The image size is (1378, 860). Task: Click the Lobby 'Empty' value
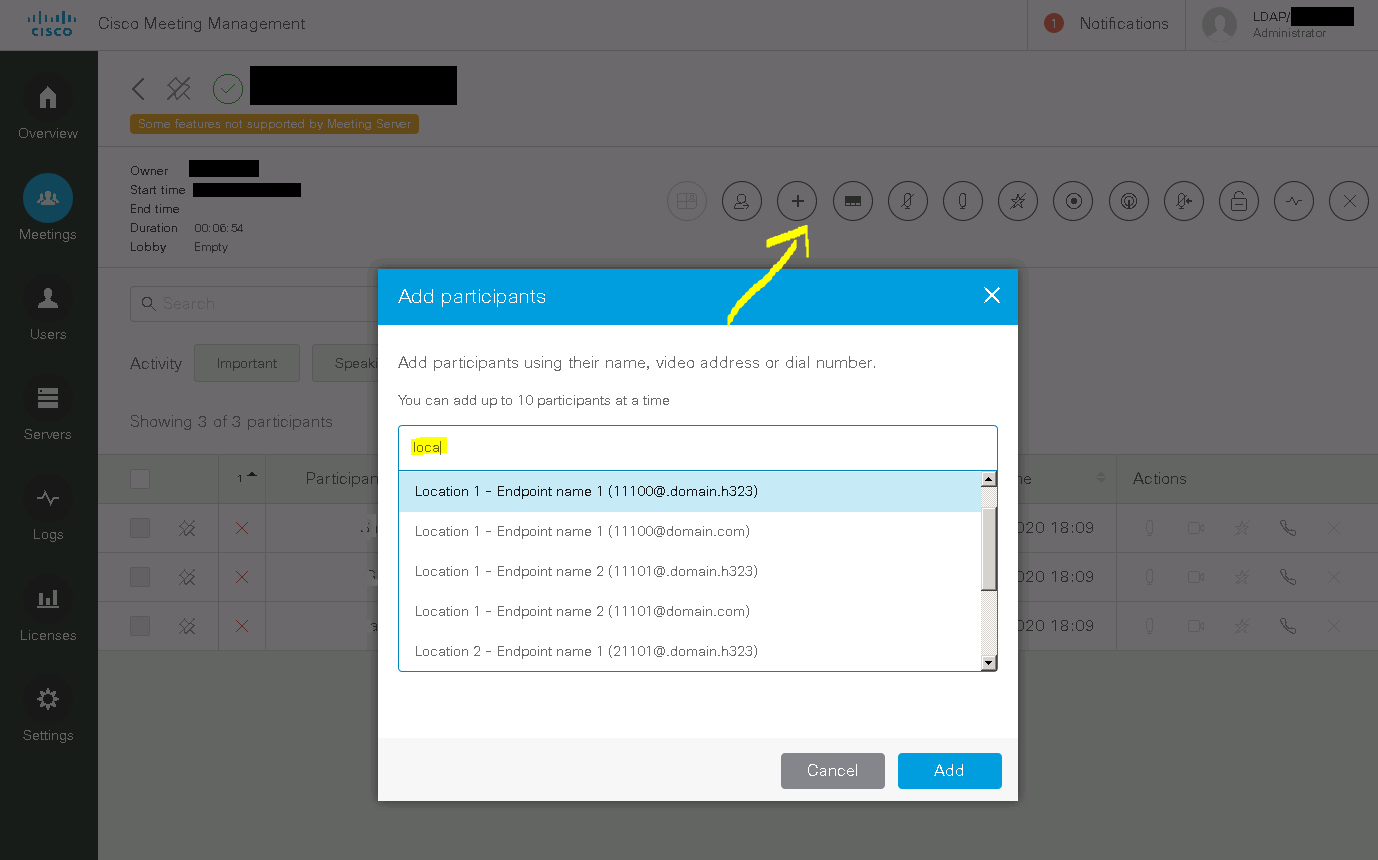coord(211,247)
